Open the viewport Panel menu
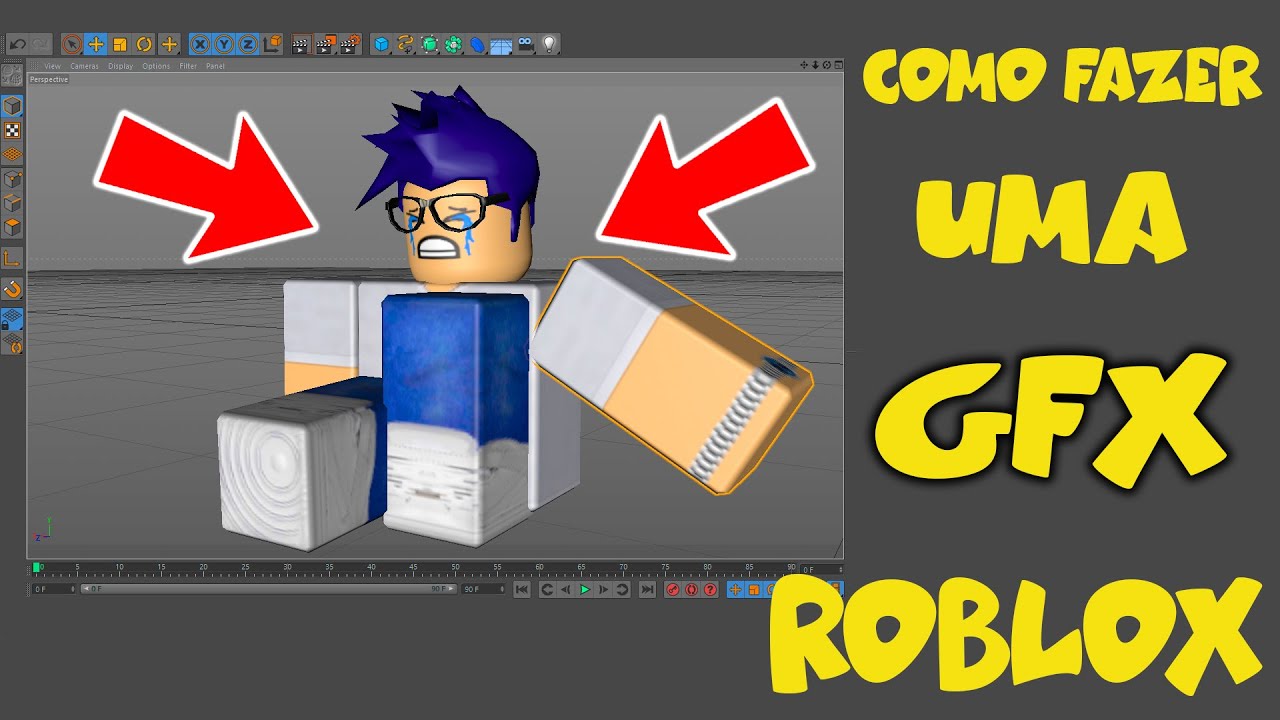Screen dimensions: 1280x720 coord(215,66)
